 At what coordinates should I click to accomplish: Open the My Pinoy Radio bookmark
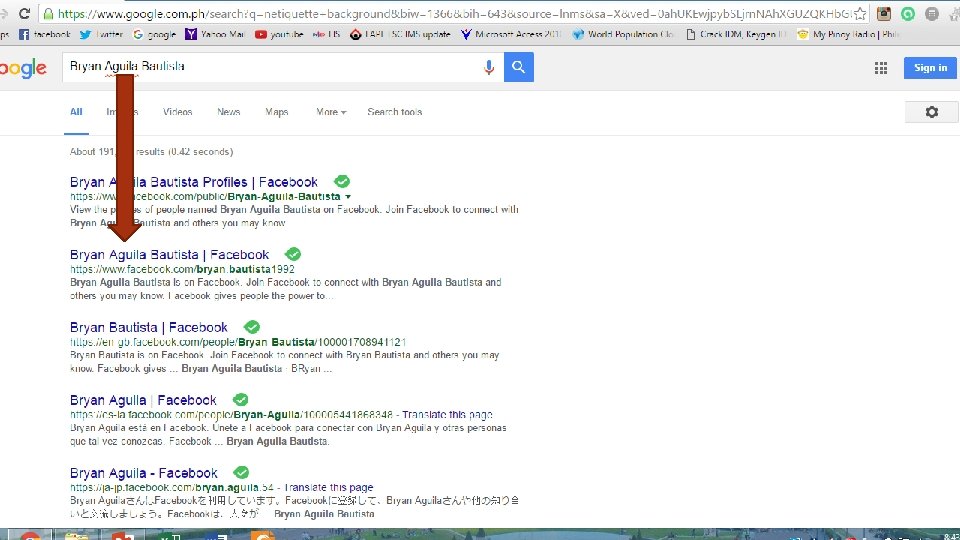click(848, 34)
